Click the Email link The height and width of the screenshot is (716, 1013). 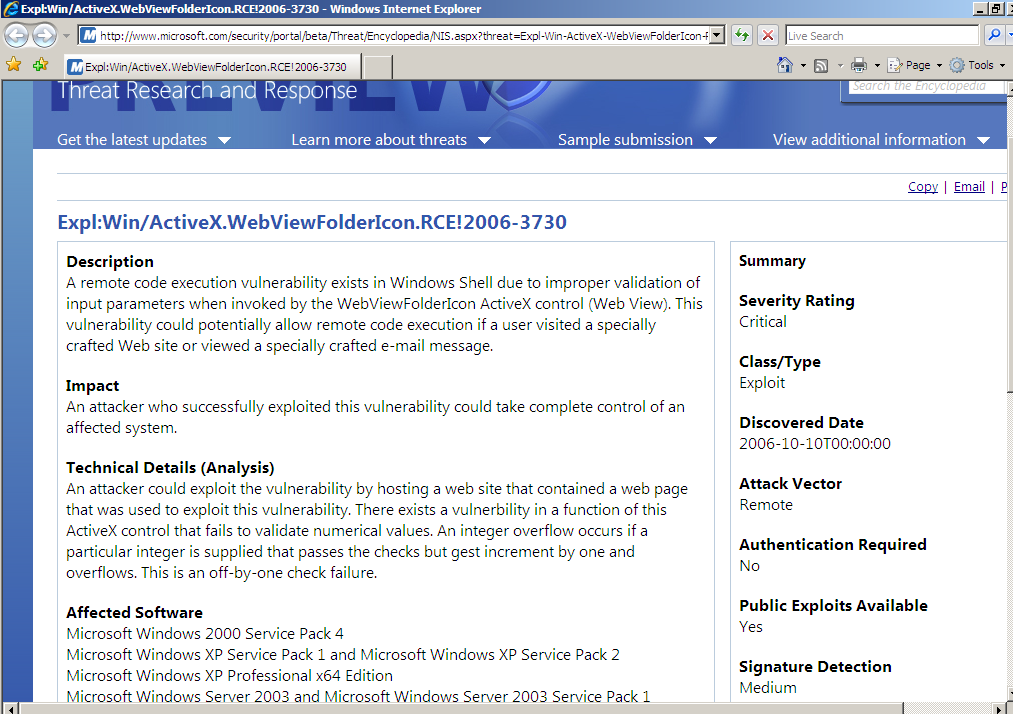click(969, 187)
